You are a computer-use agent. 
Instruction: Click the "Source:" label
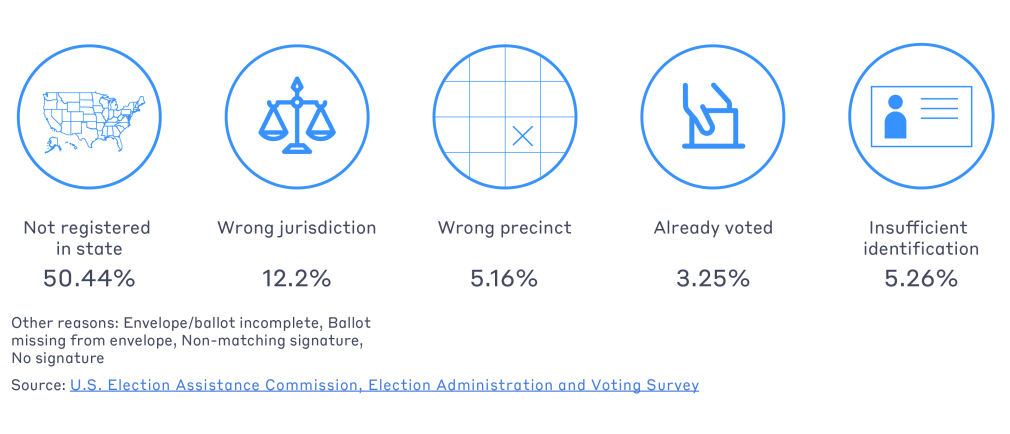tap(37, 385)
